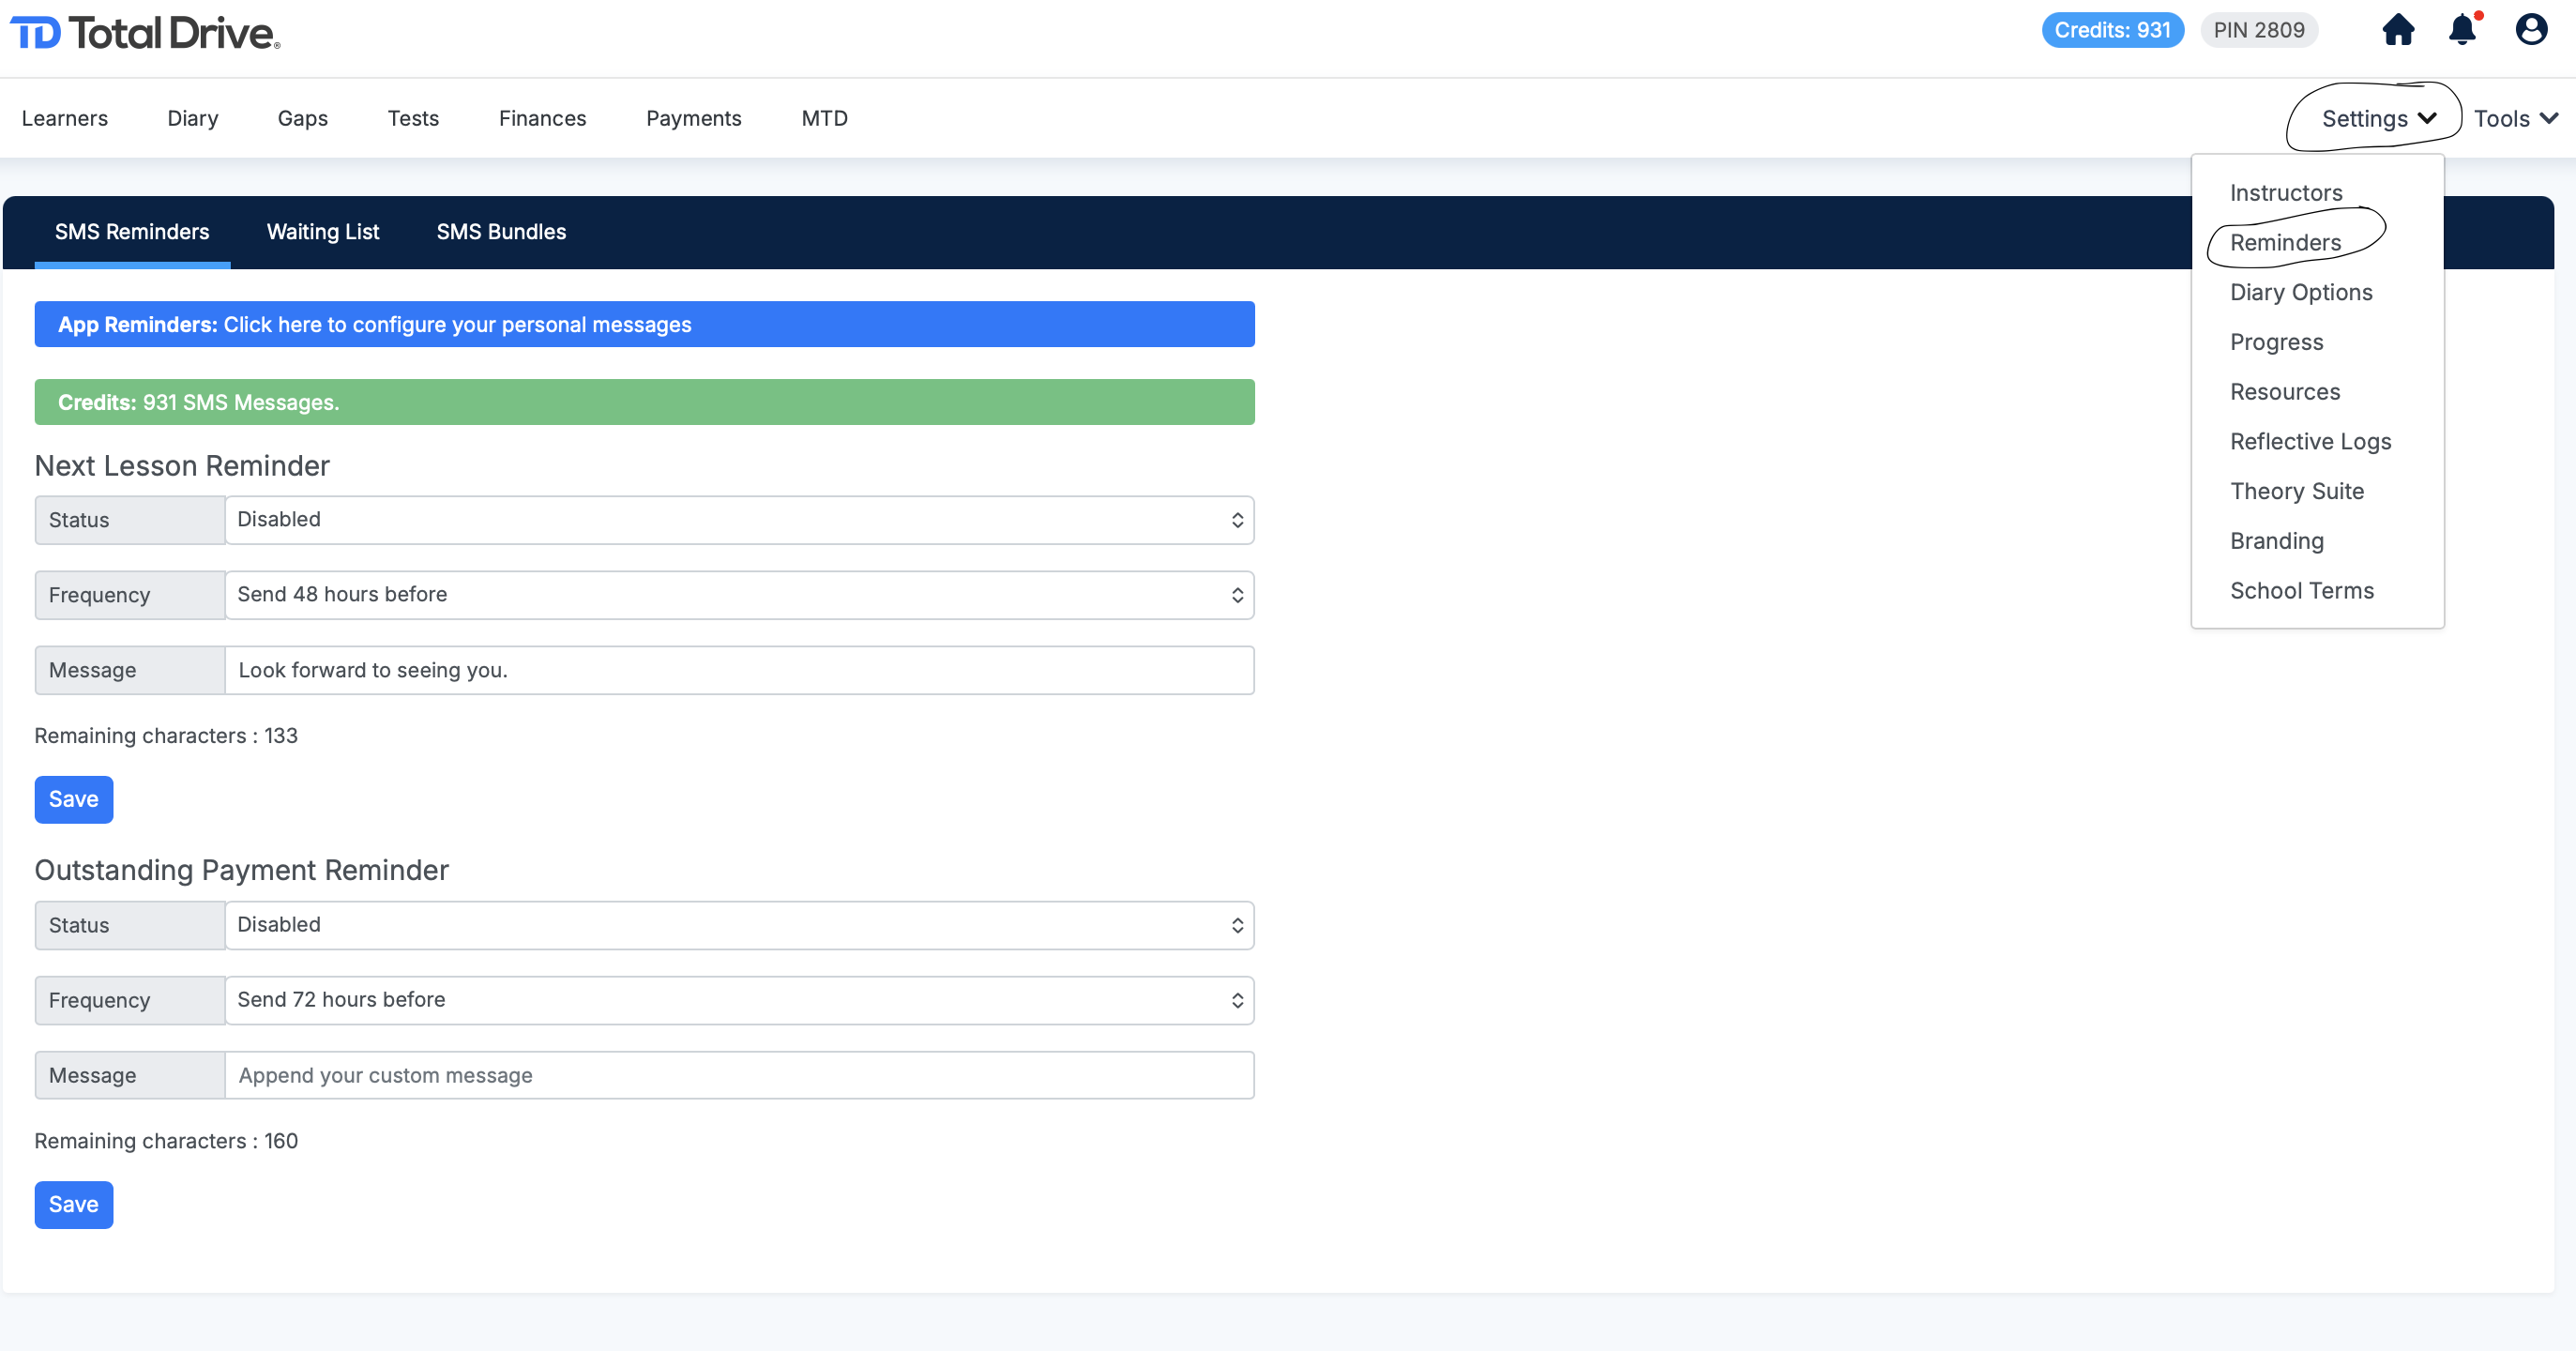Choose Theory Suite in Settings menu

(2296, 491)
